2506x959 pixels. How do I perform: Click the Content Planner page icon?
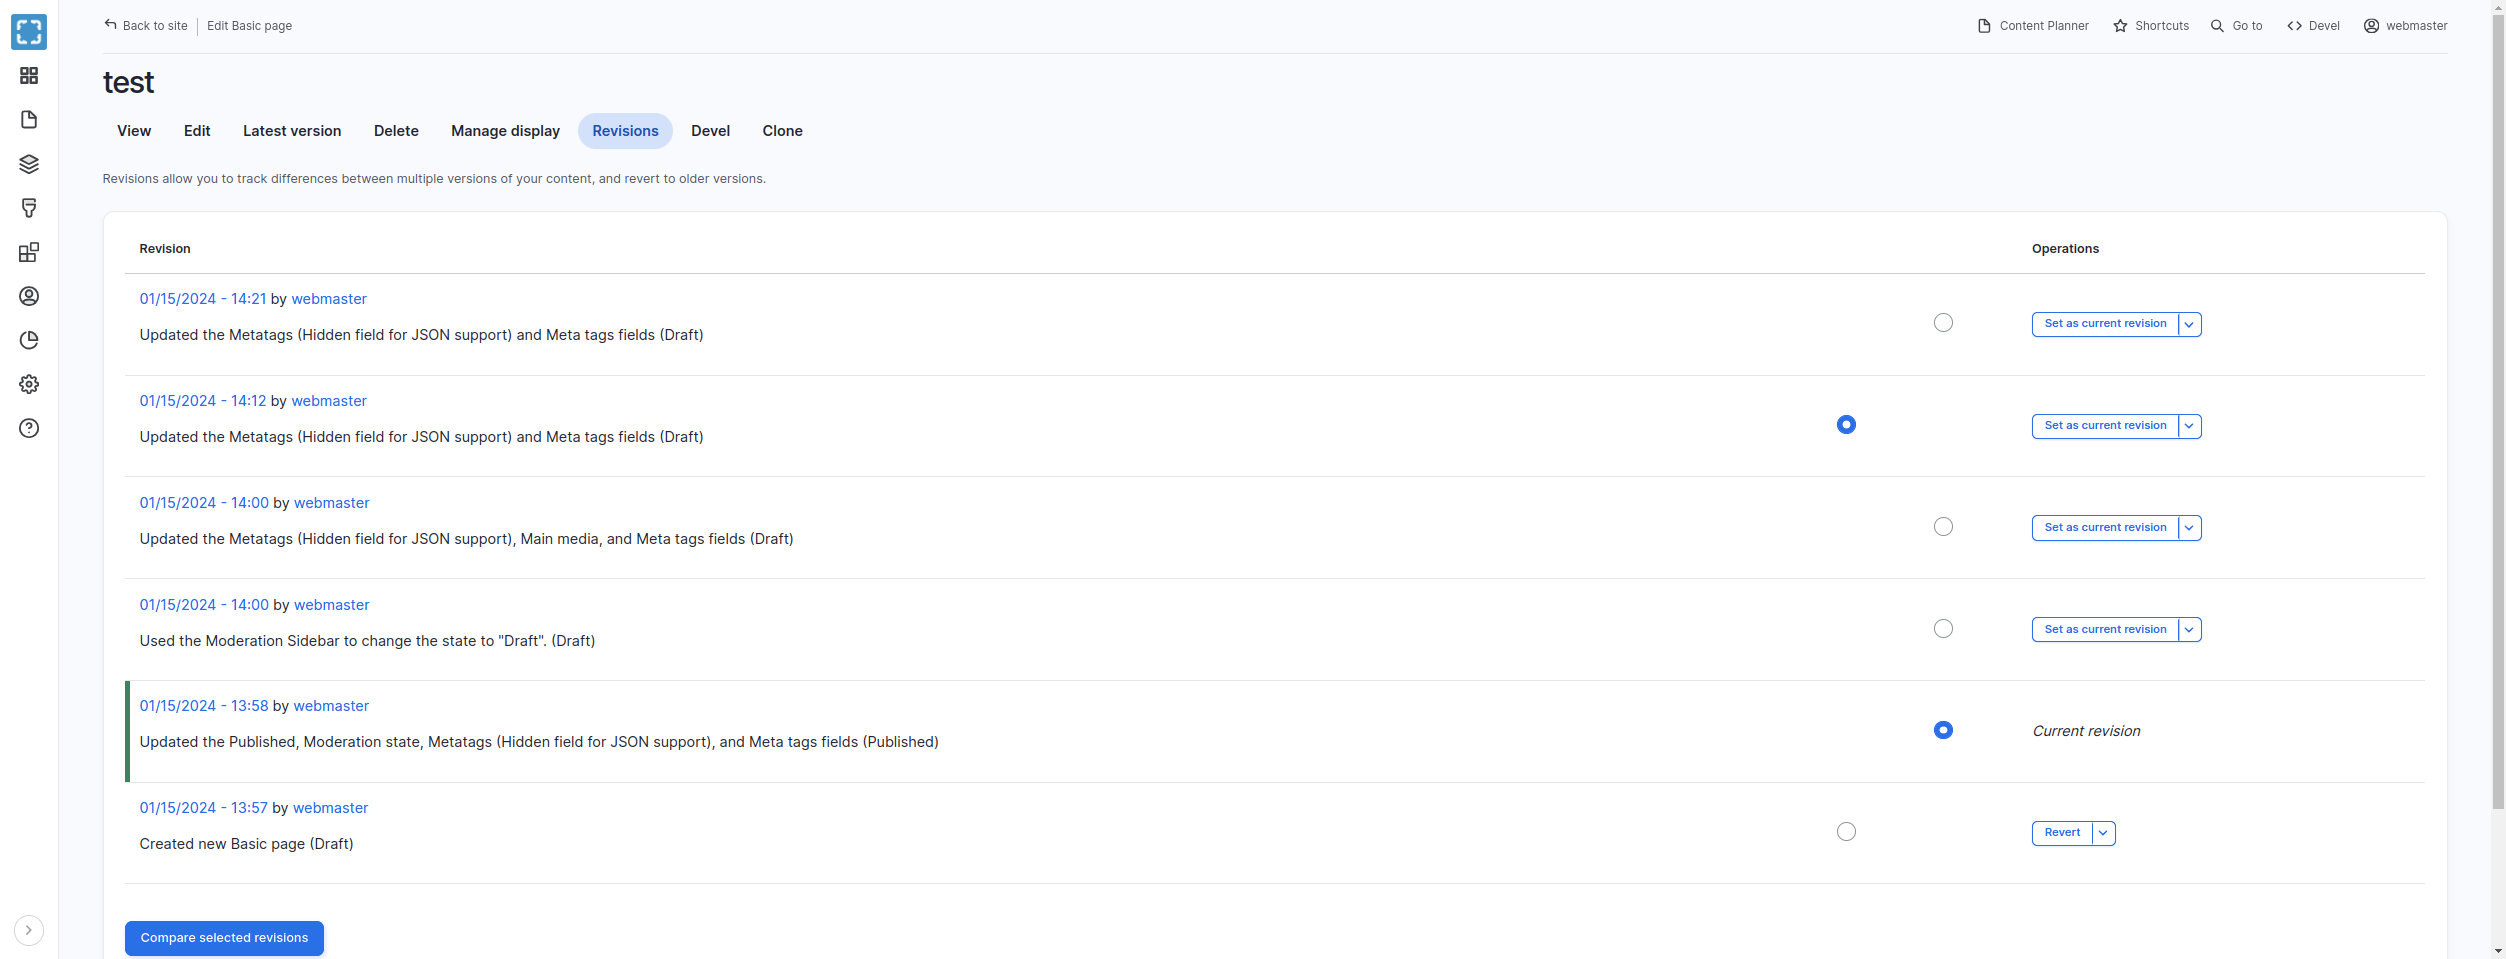[1984, 26]
